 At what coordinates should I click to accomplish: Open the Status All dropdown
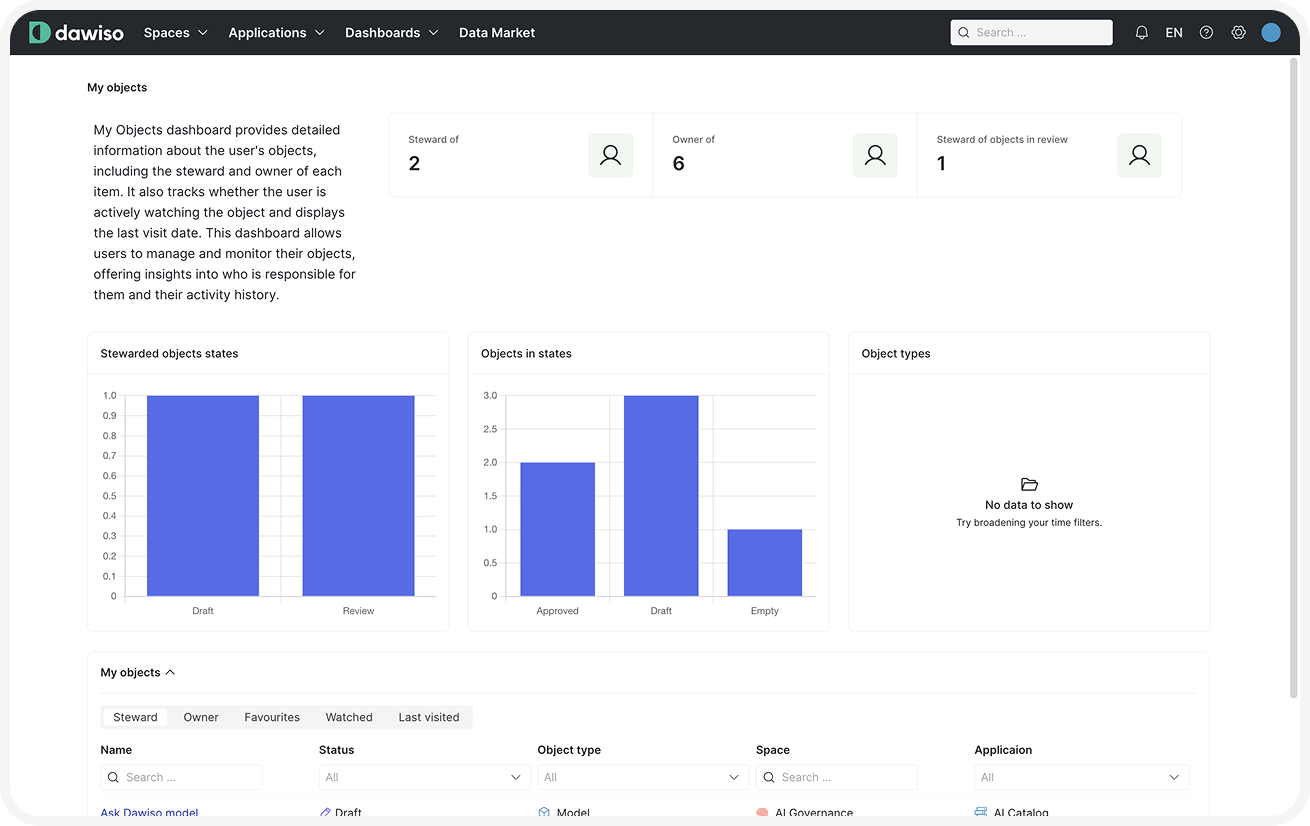click(x=423, y=777)
